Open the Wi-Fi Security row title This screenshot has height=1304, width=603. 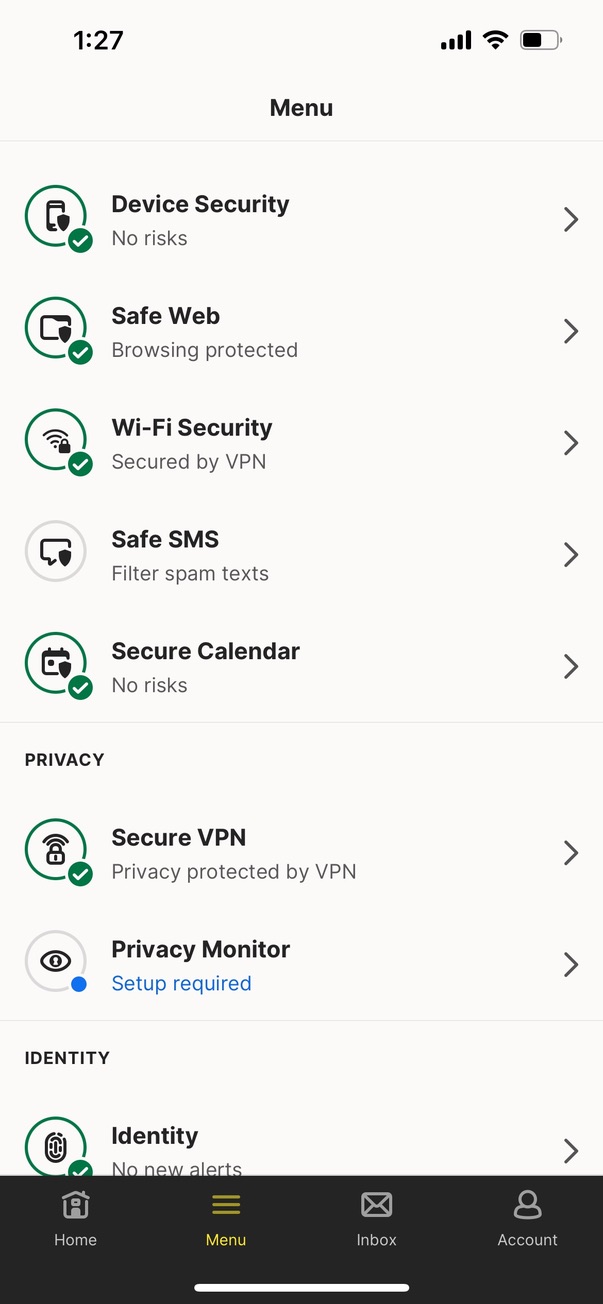coord(192,428)
